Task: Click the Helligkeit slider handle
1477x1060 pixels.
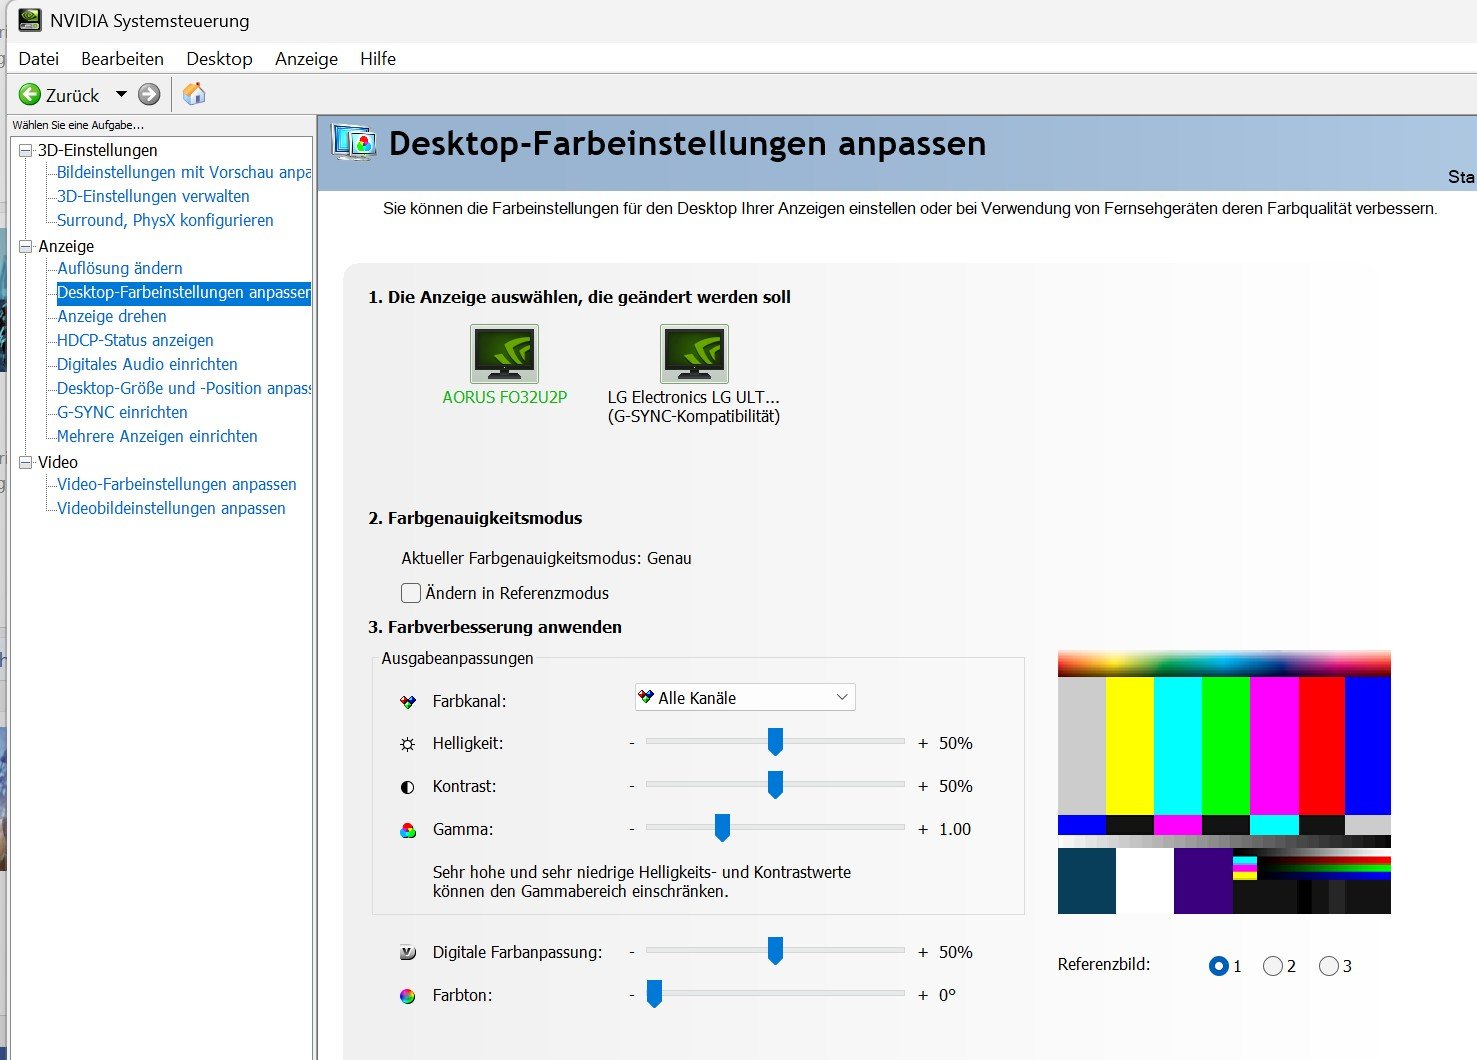Action: click(775, 741)
